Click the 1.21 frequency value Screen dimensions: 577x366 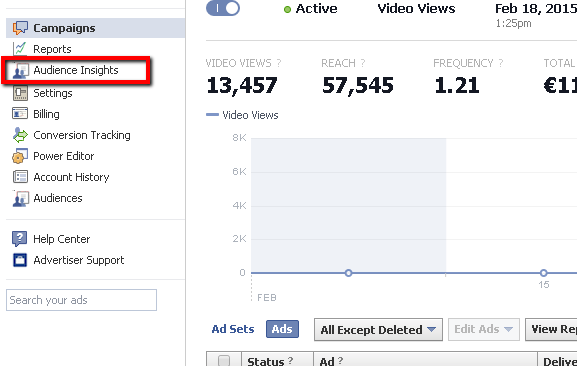(x=457, y=85)
